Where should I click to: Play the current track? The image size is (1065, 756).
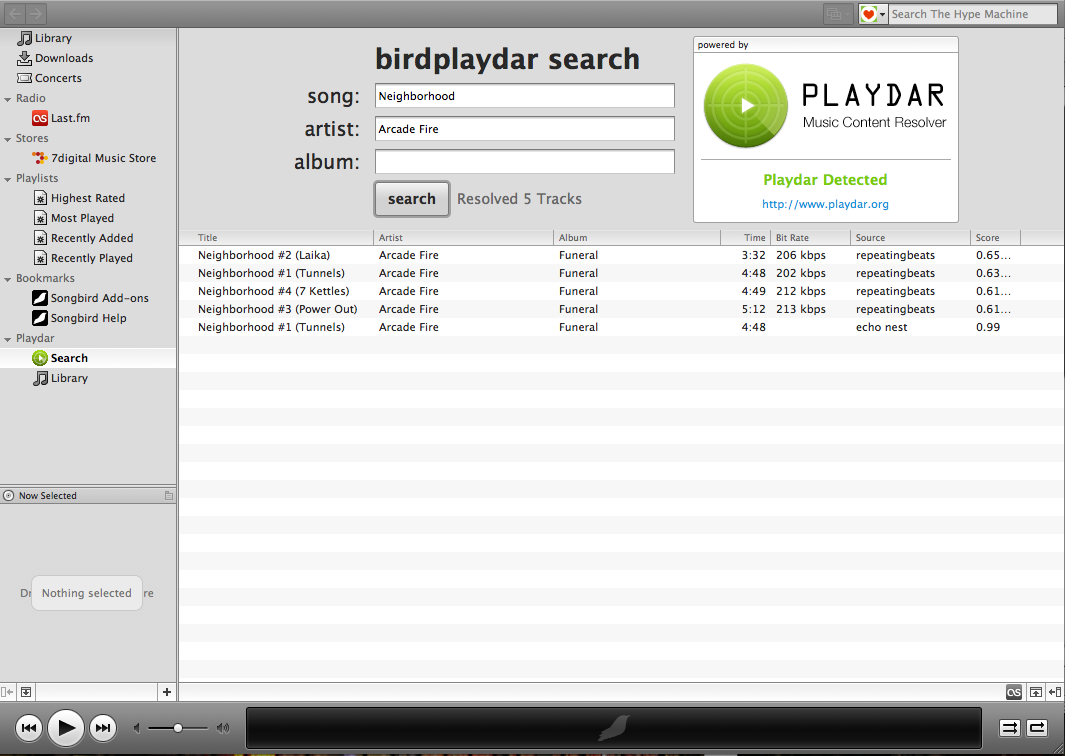pos(66,728)
